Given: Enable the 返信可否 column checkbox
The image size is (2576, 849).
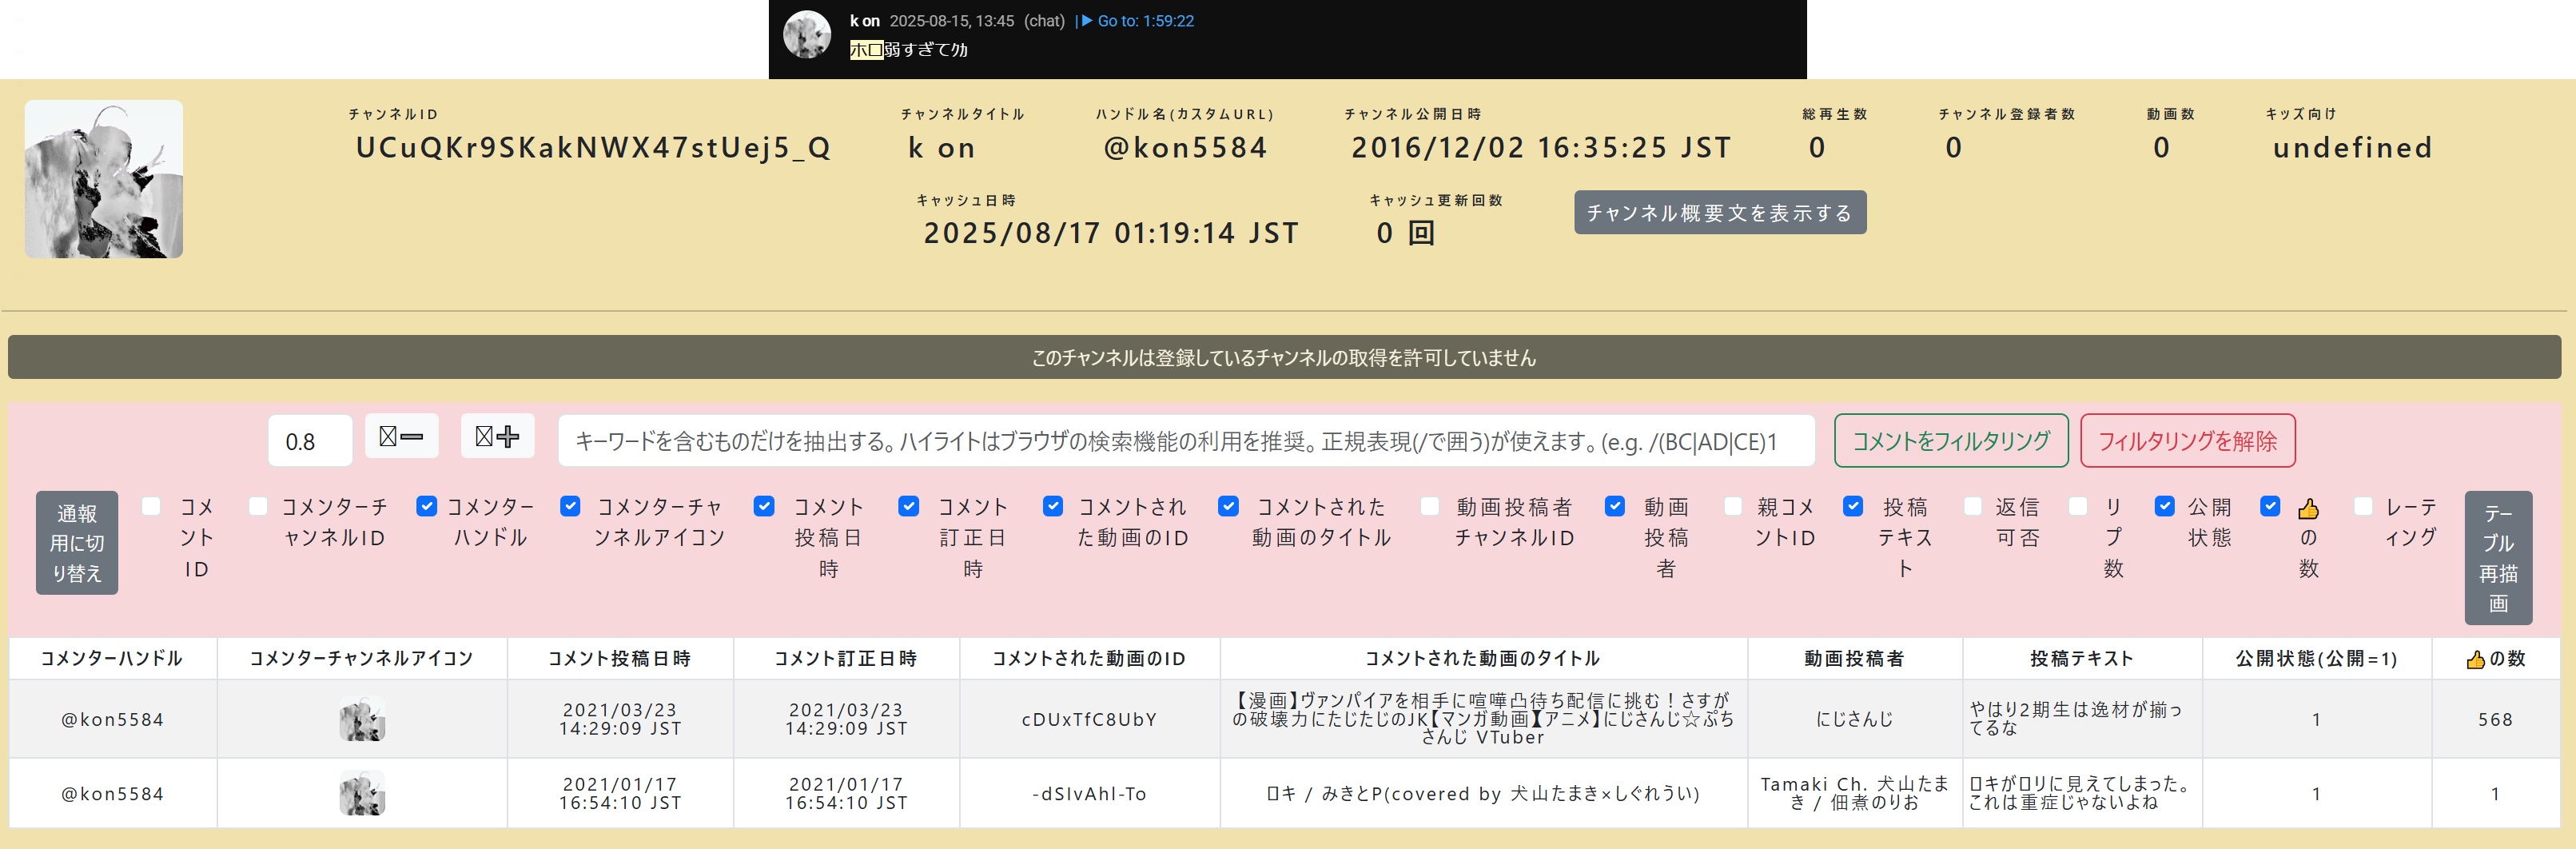Looking at the screenshot, I should [x=1973, y=507].
